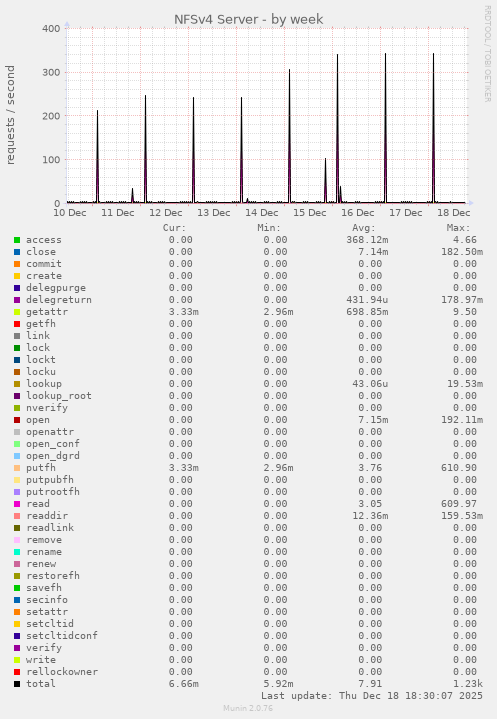
Task: Click the 'open_dgrd' legend label
Action: [53, 456]
